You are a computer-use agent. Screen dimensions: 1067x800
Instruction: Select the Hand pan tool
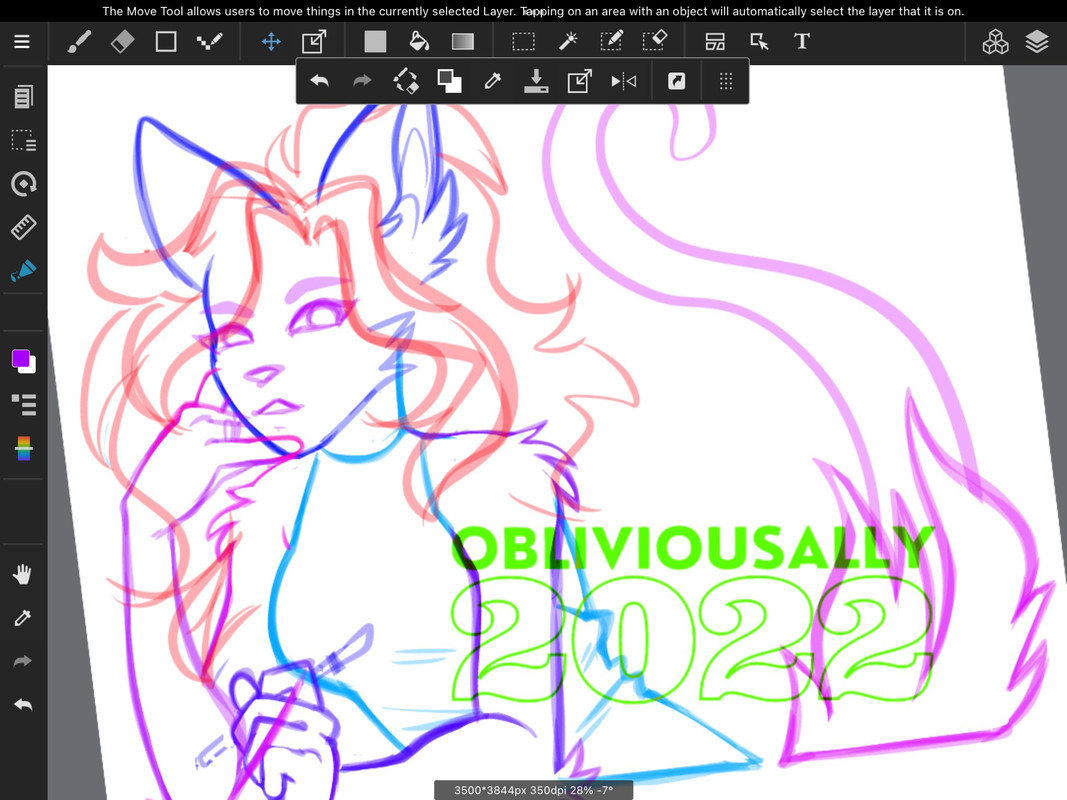tap(22, 575)
